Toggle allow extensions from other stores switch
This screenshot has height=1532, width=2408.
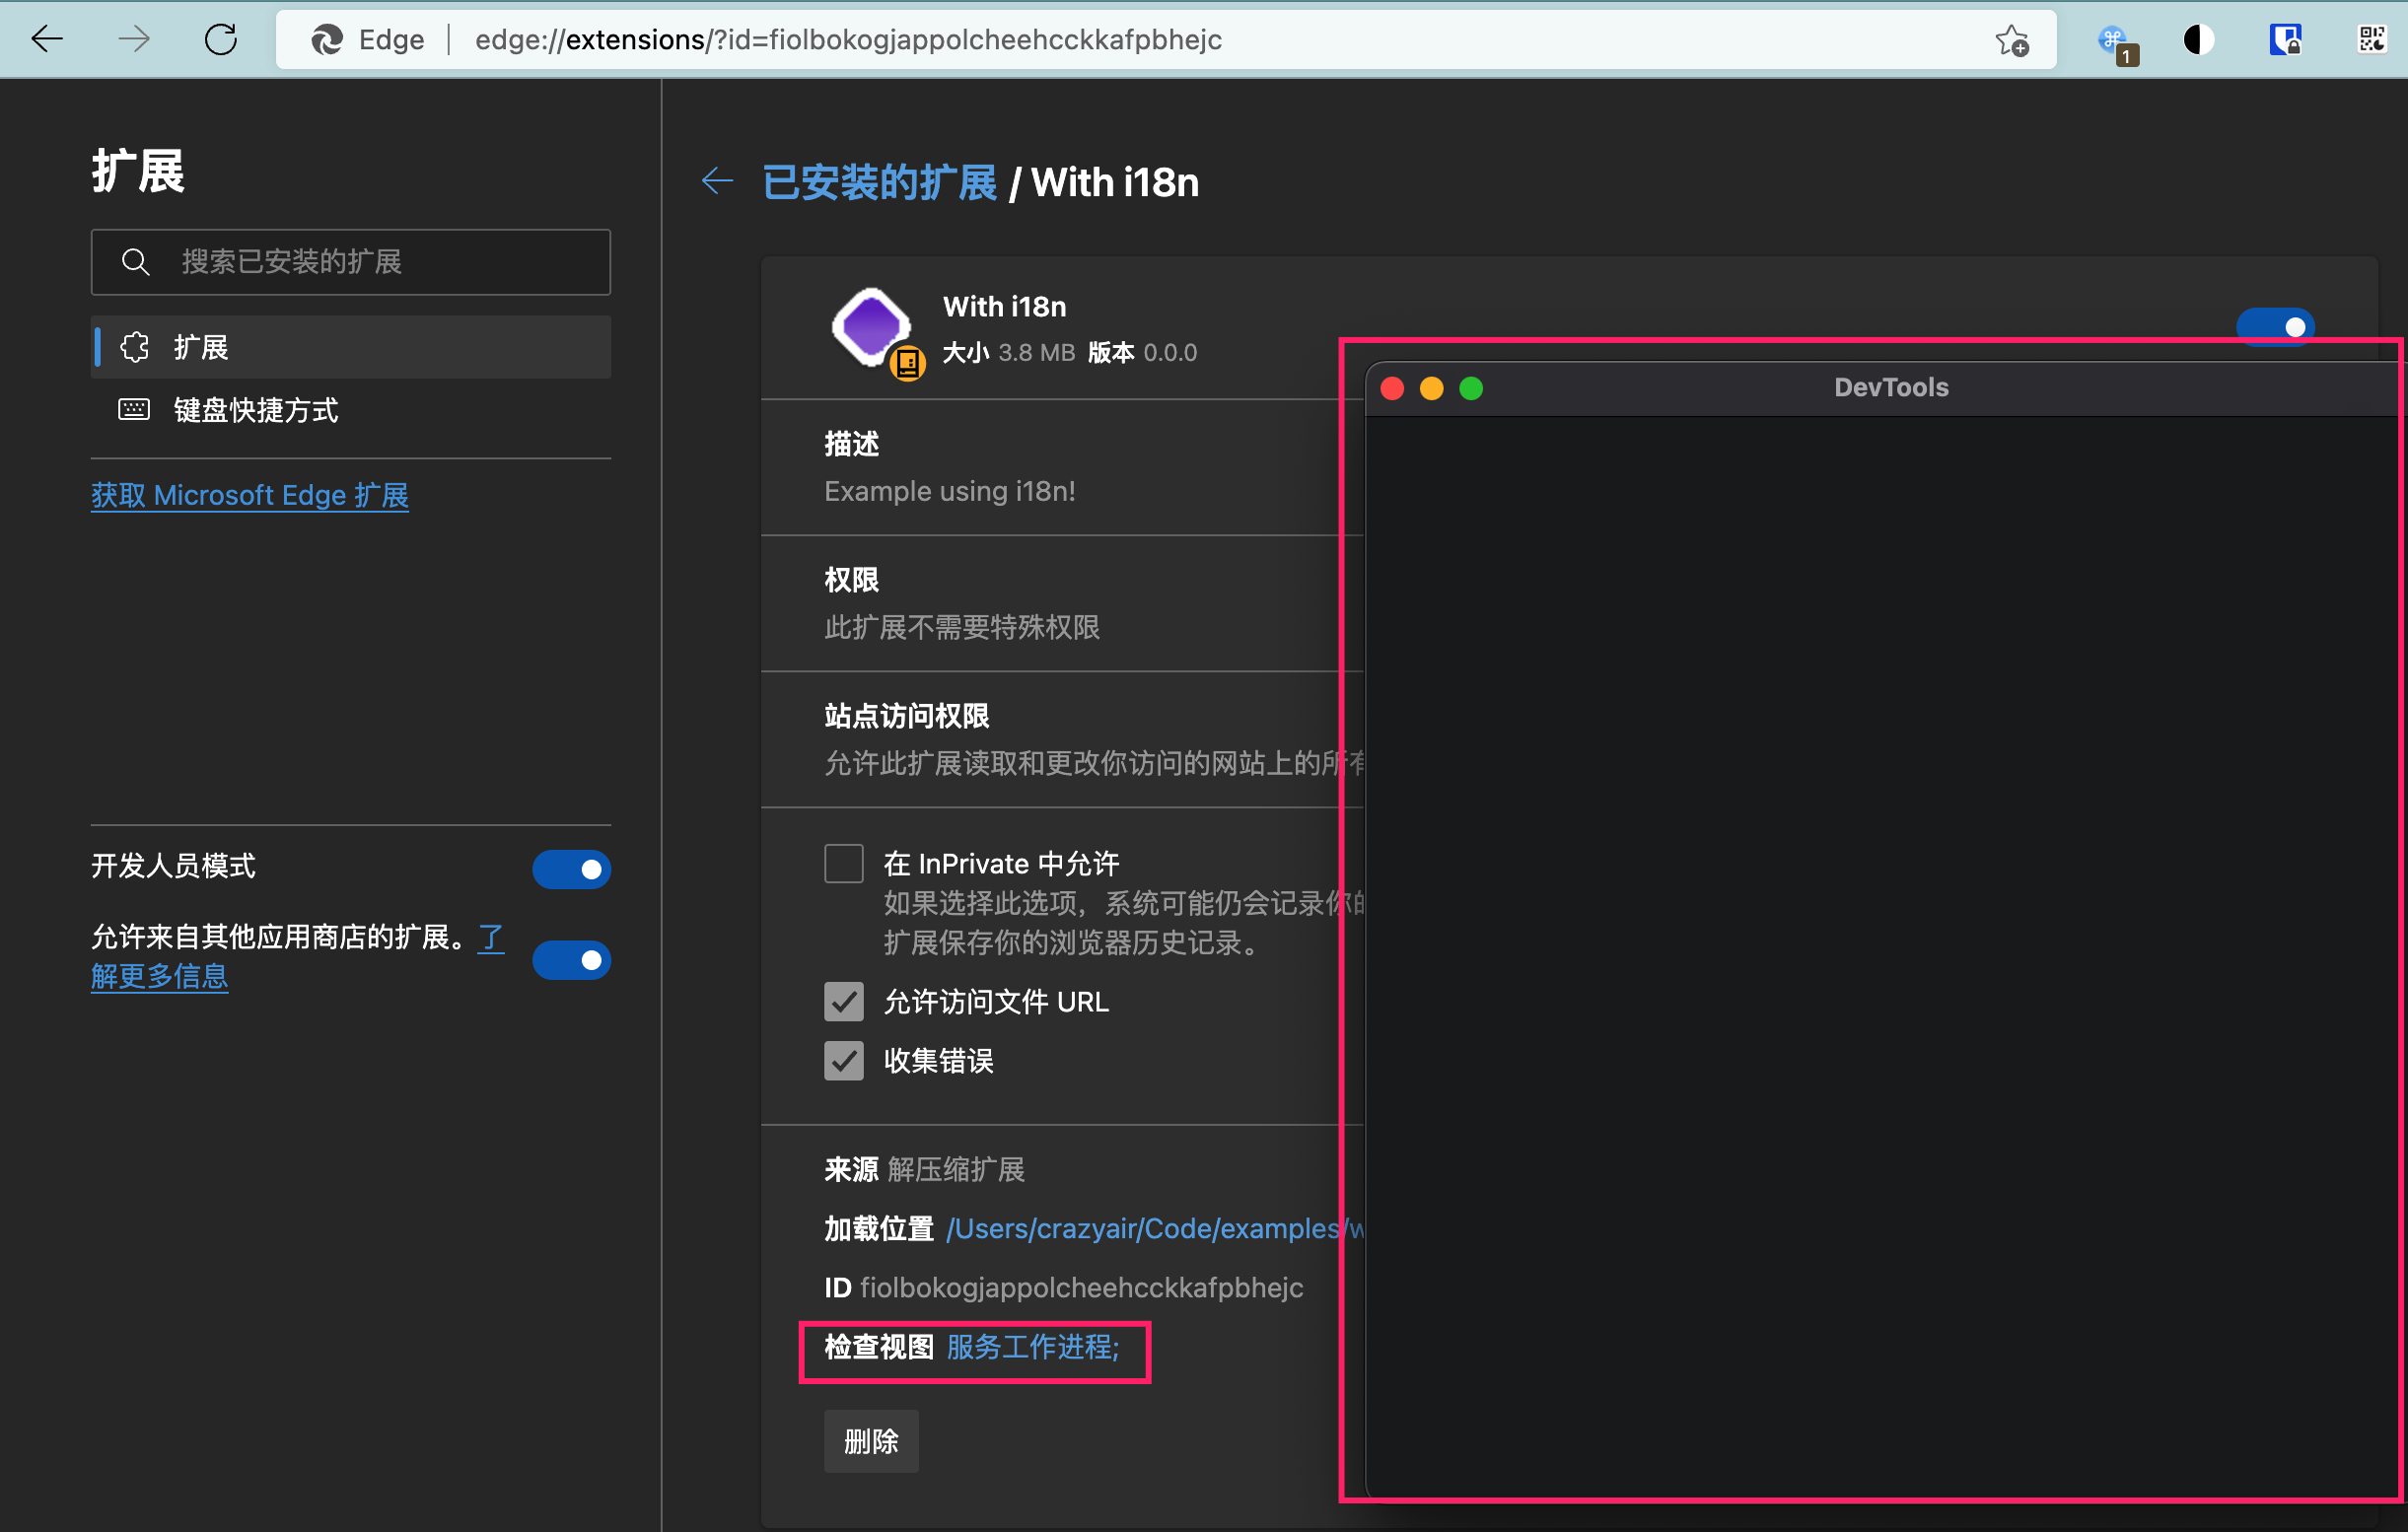[x=571, y=960]
